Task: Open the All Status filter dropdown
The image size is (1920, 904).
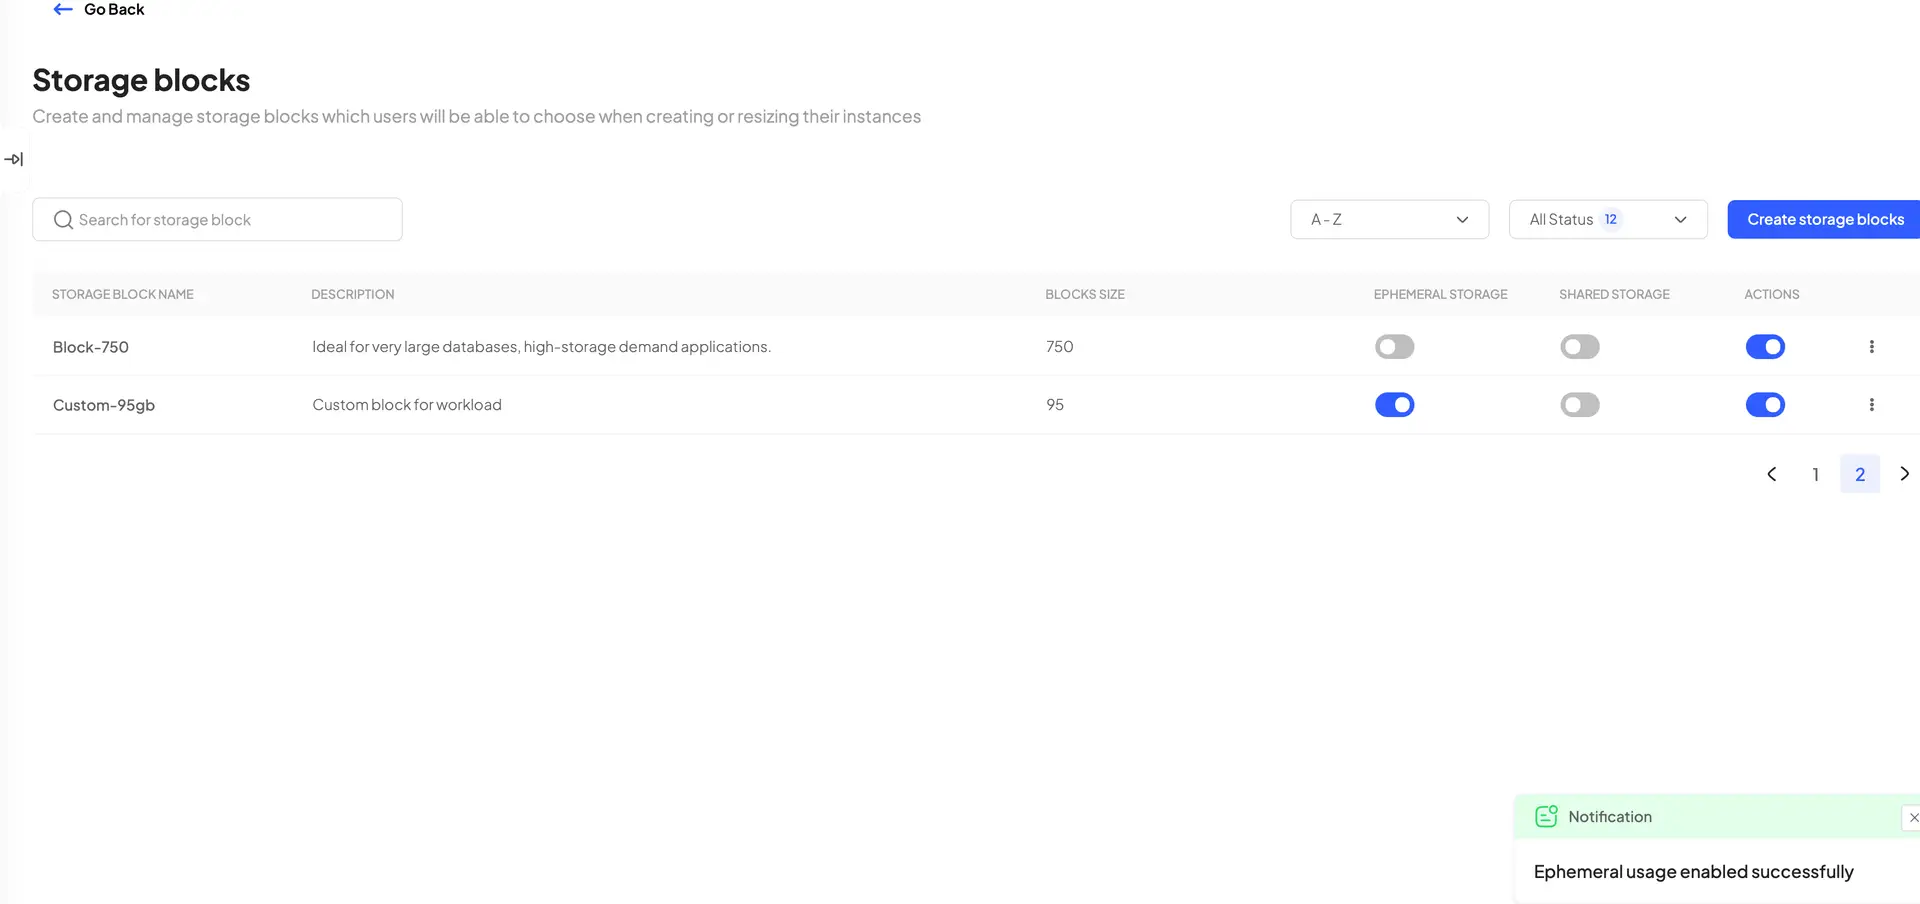Action: tap(1608, 219)
